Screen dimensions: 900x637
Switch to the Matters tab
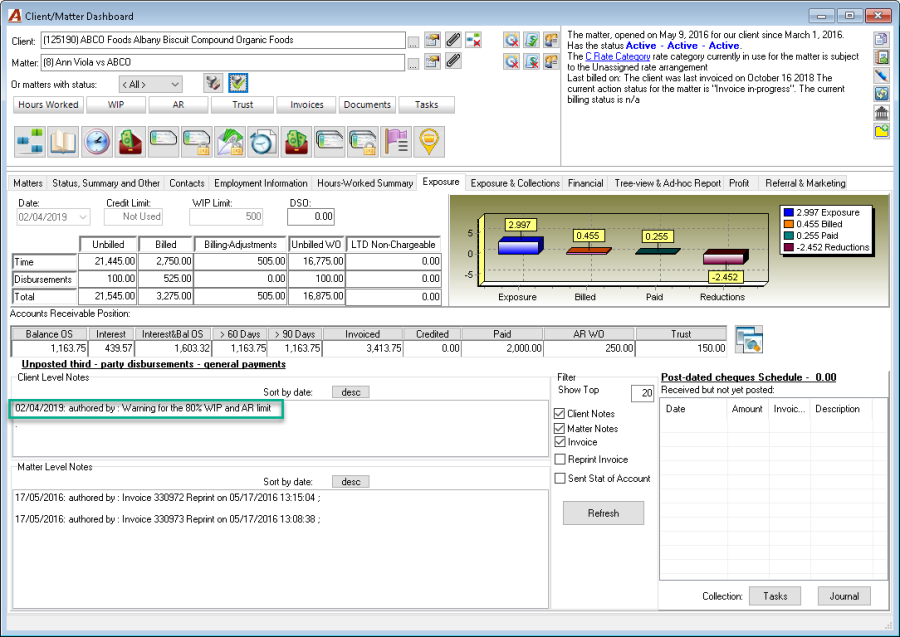click(x=28, y=183)
